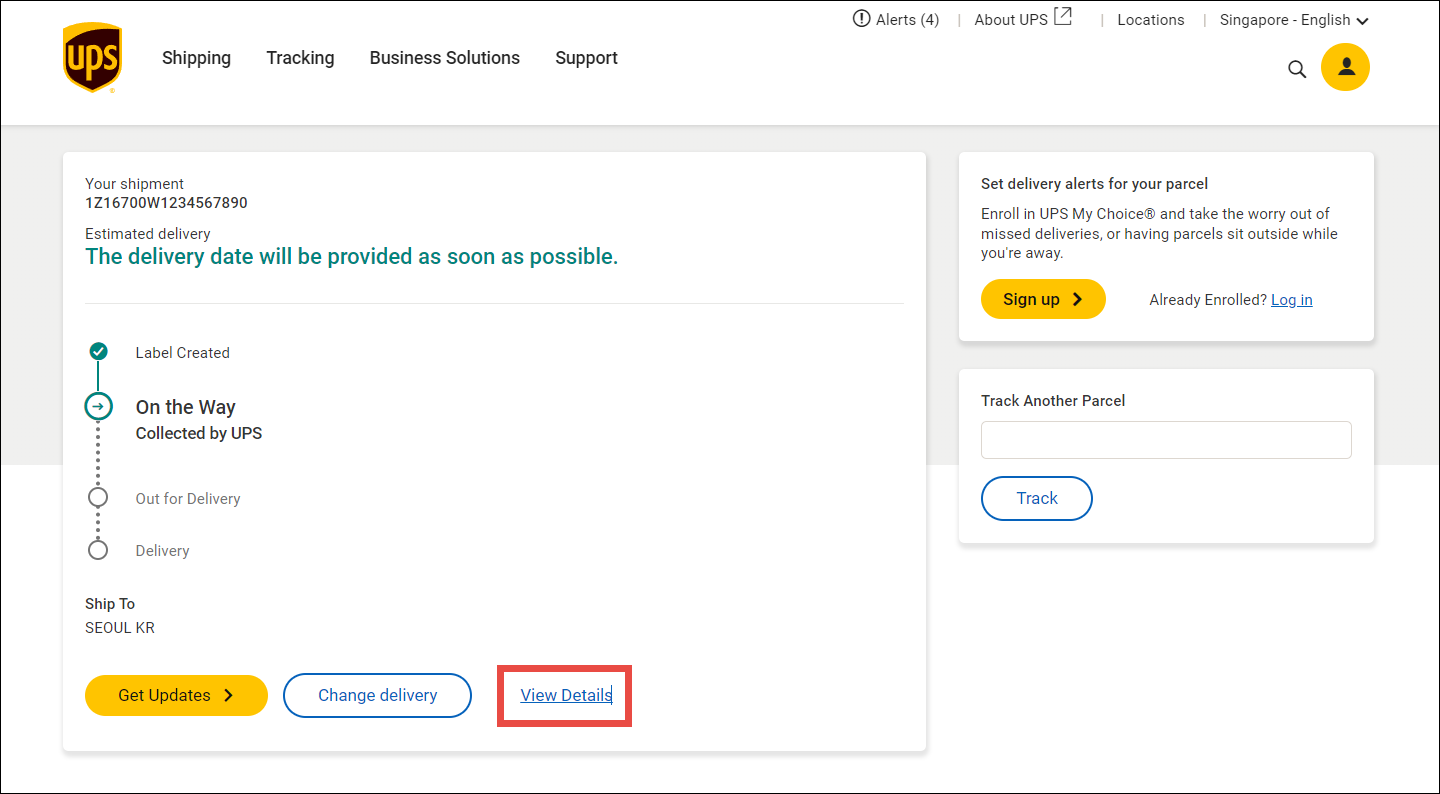
Task: Open the yellow user profile icon
Action: coord(1345,67)
